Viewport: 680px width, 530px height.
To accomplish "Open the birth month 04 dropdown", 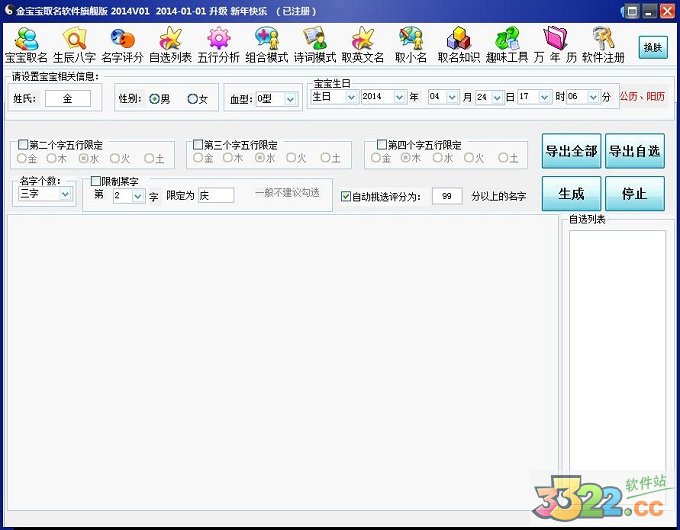I will [452, 97].
